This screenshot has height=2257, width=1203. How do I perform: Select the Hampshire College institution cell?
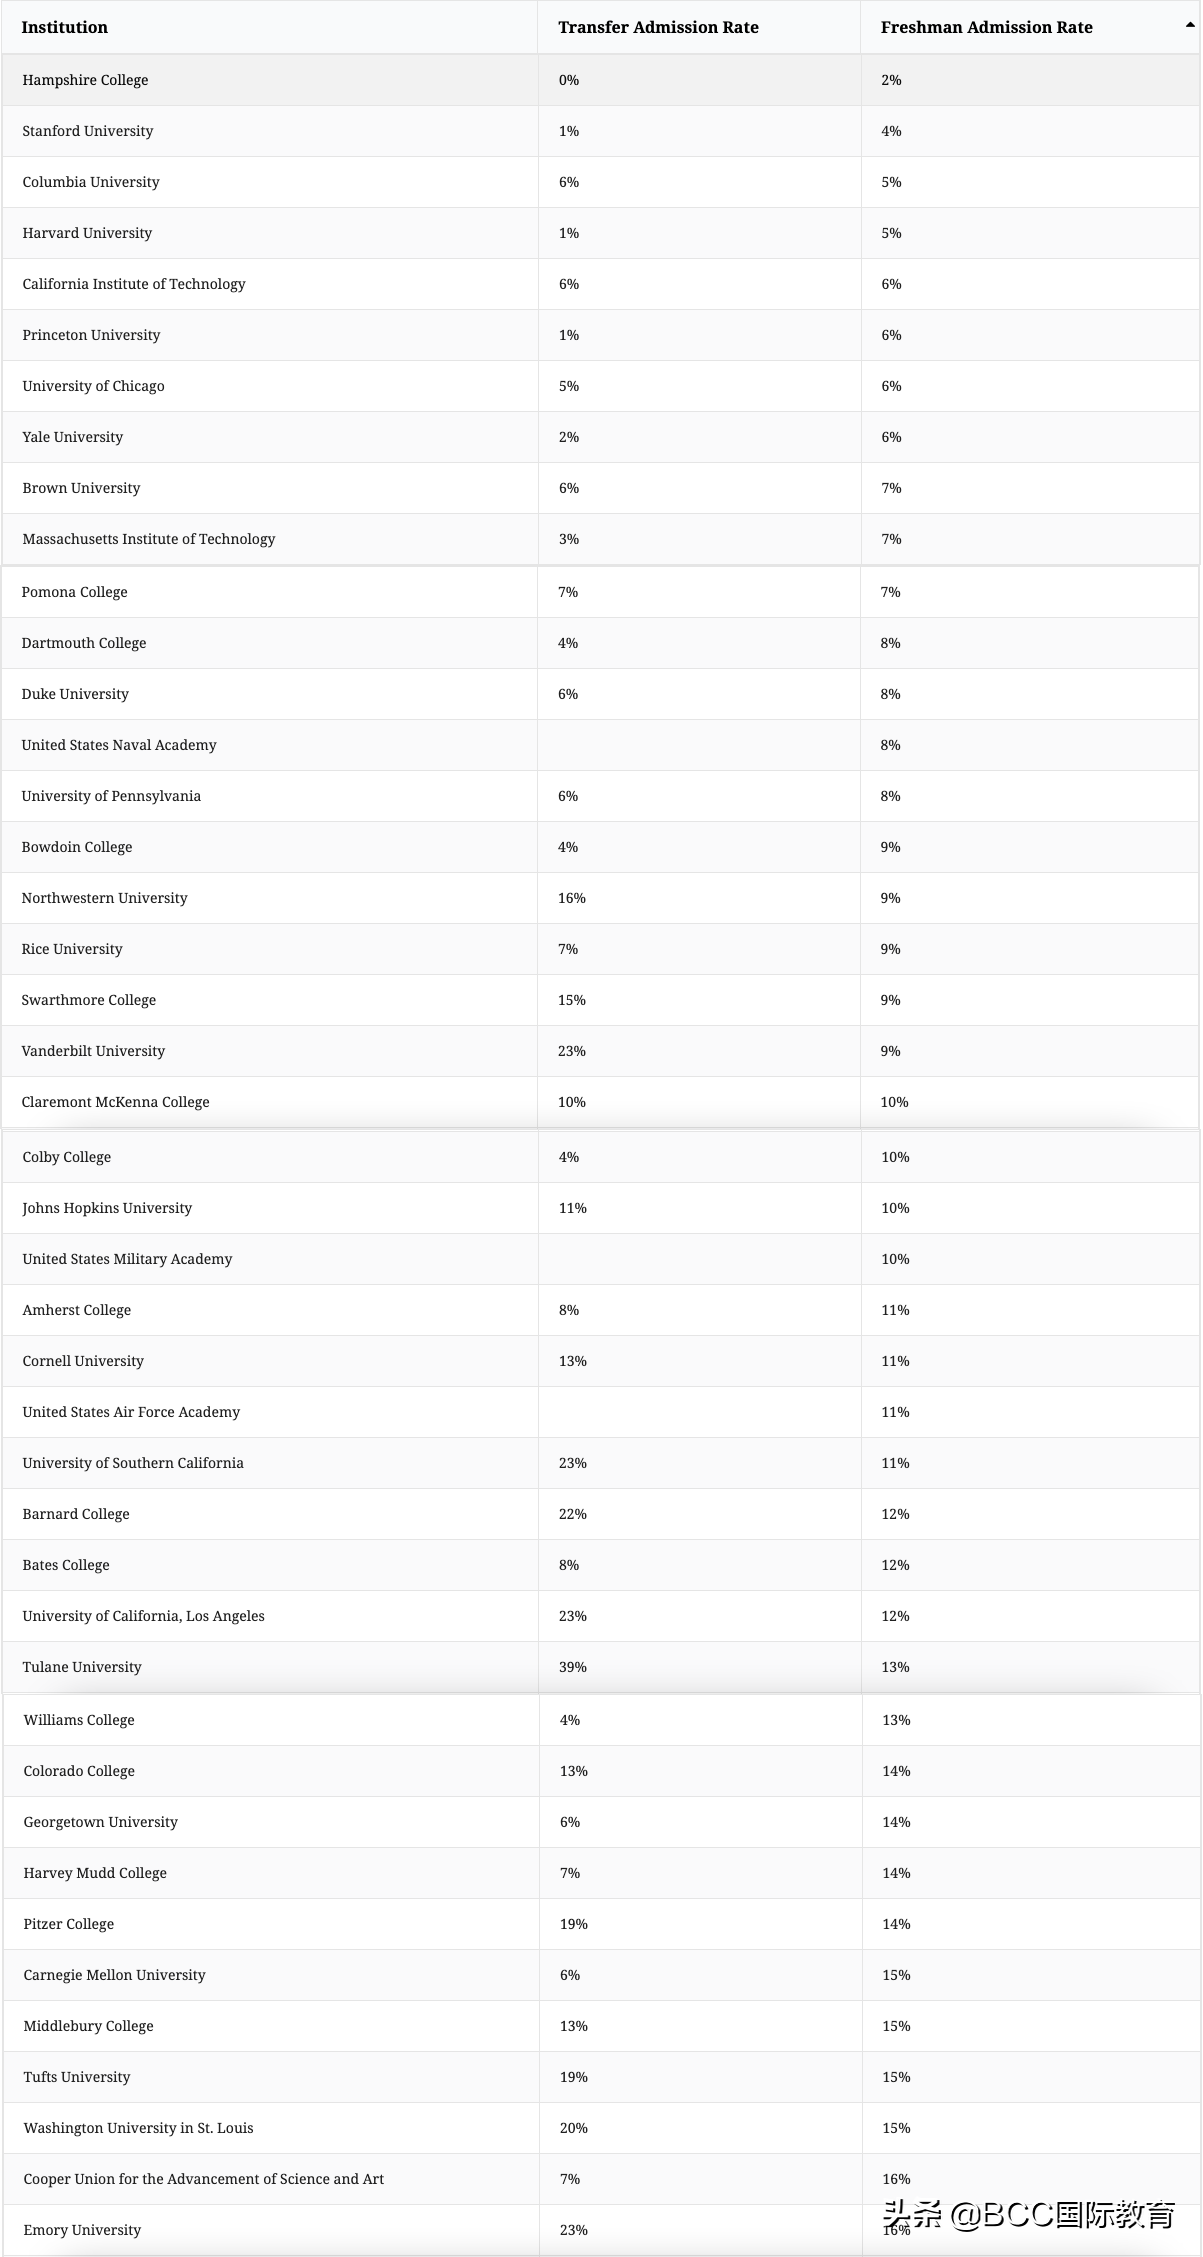click(x=85, y=80)
